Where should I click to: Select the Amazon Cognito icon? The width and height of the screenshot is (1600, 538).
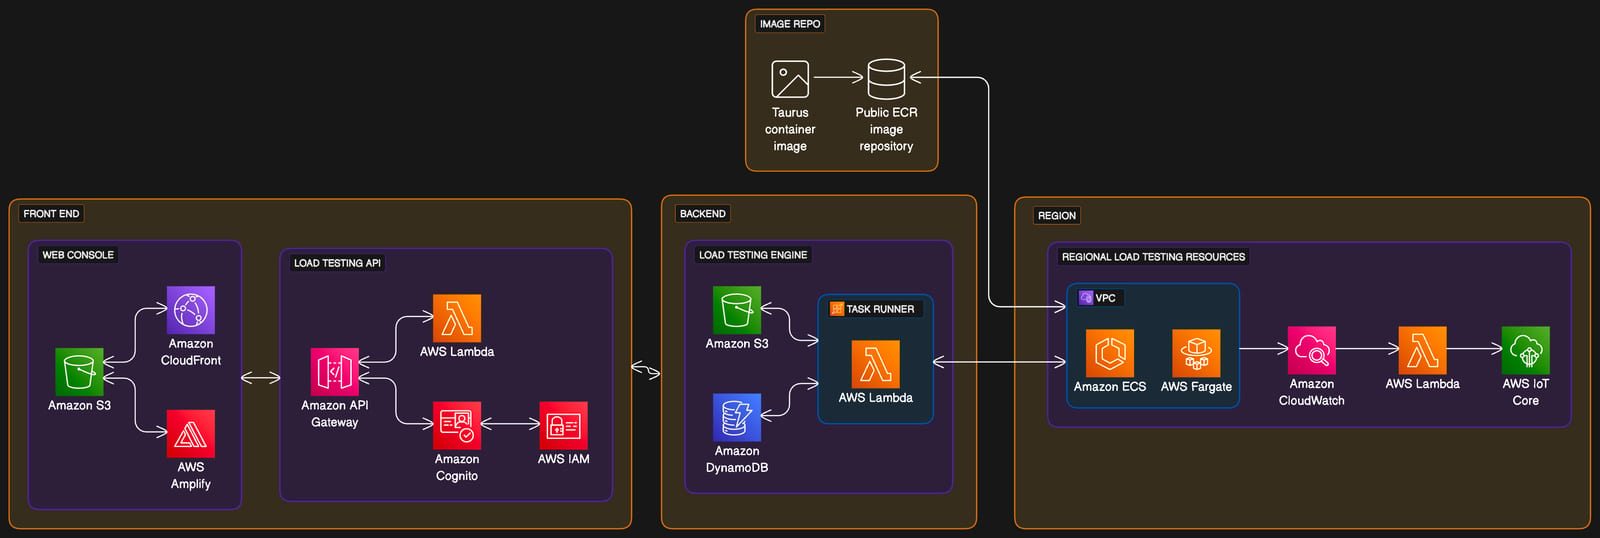click(457, 426)
